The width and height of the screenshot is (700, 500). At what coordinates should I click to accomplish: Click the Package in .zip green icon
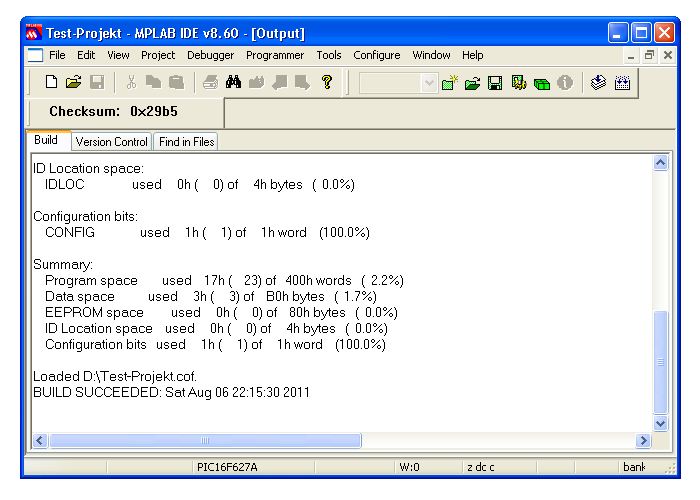click(x=542, y=83)
